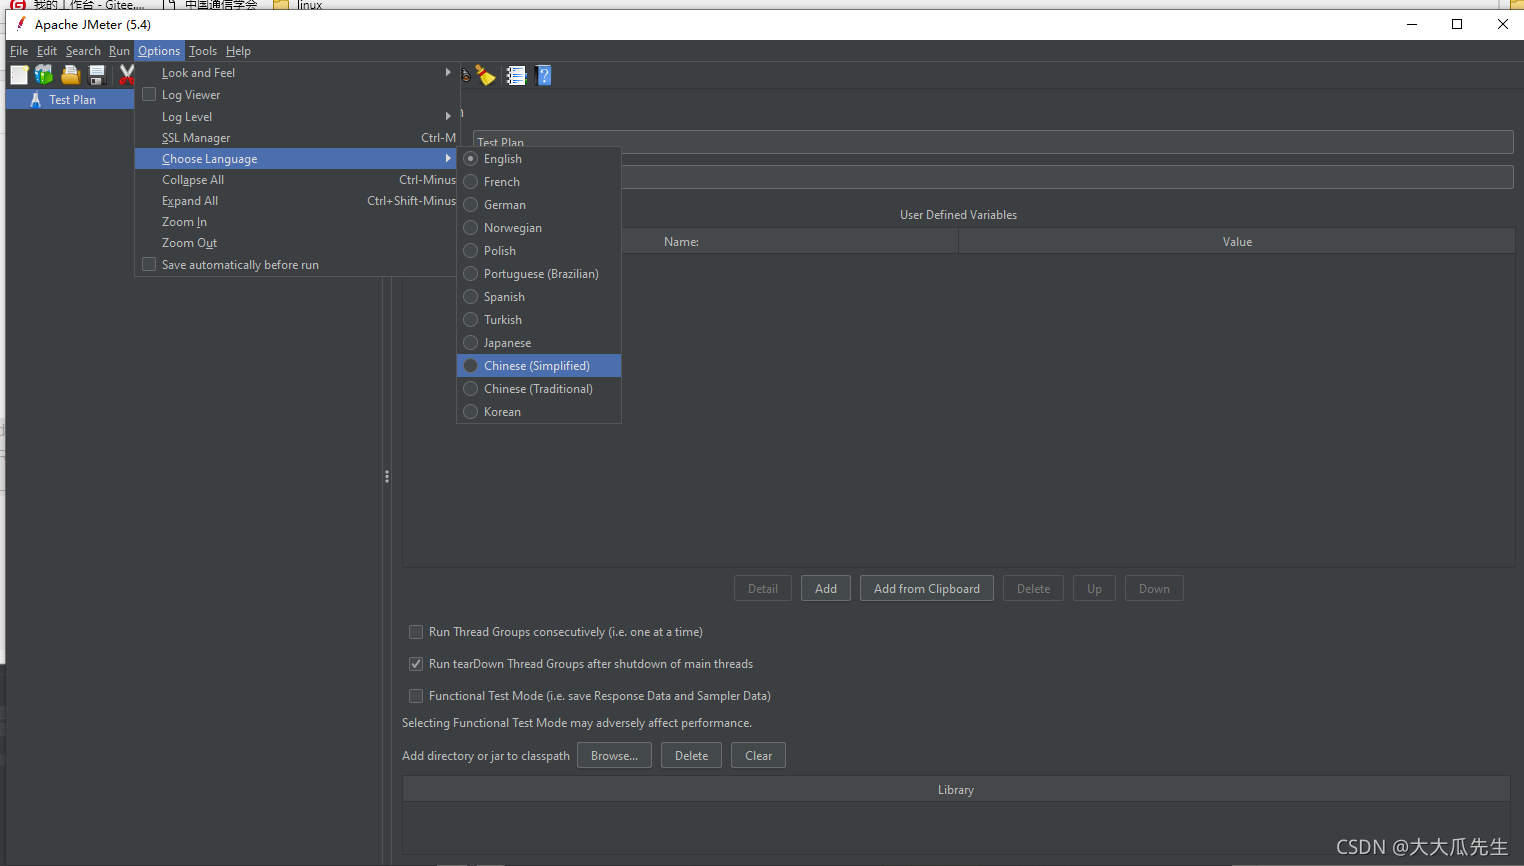Choose Korean language option
This screenshot has height=866, width=1524.
point(539,412)
